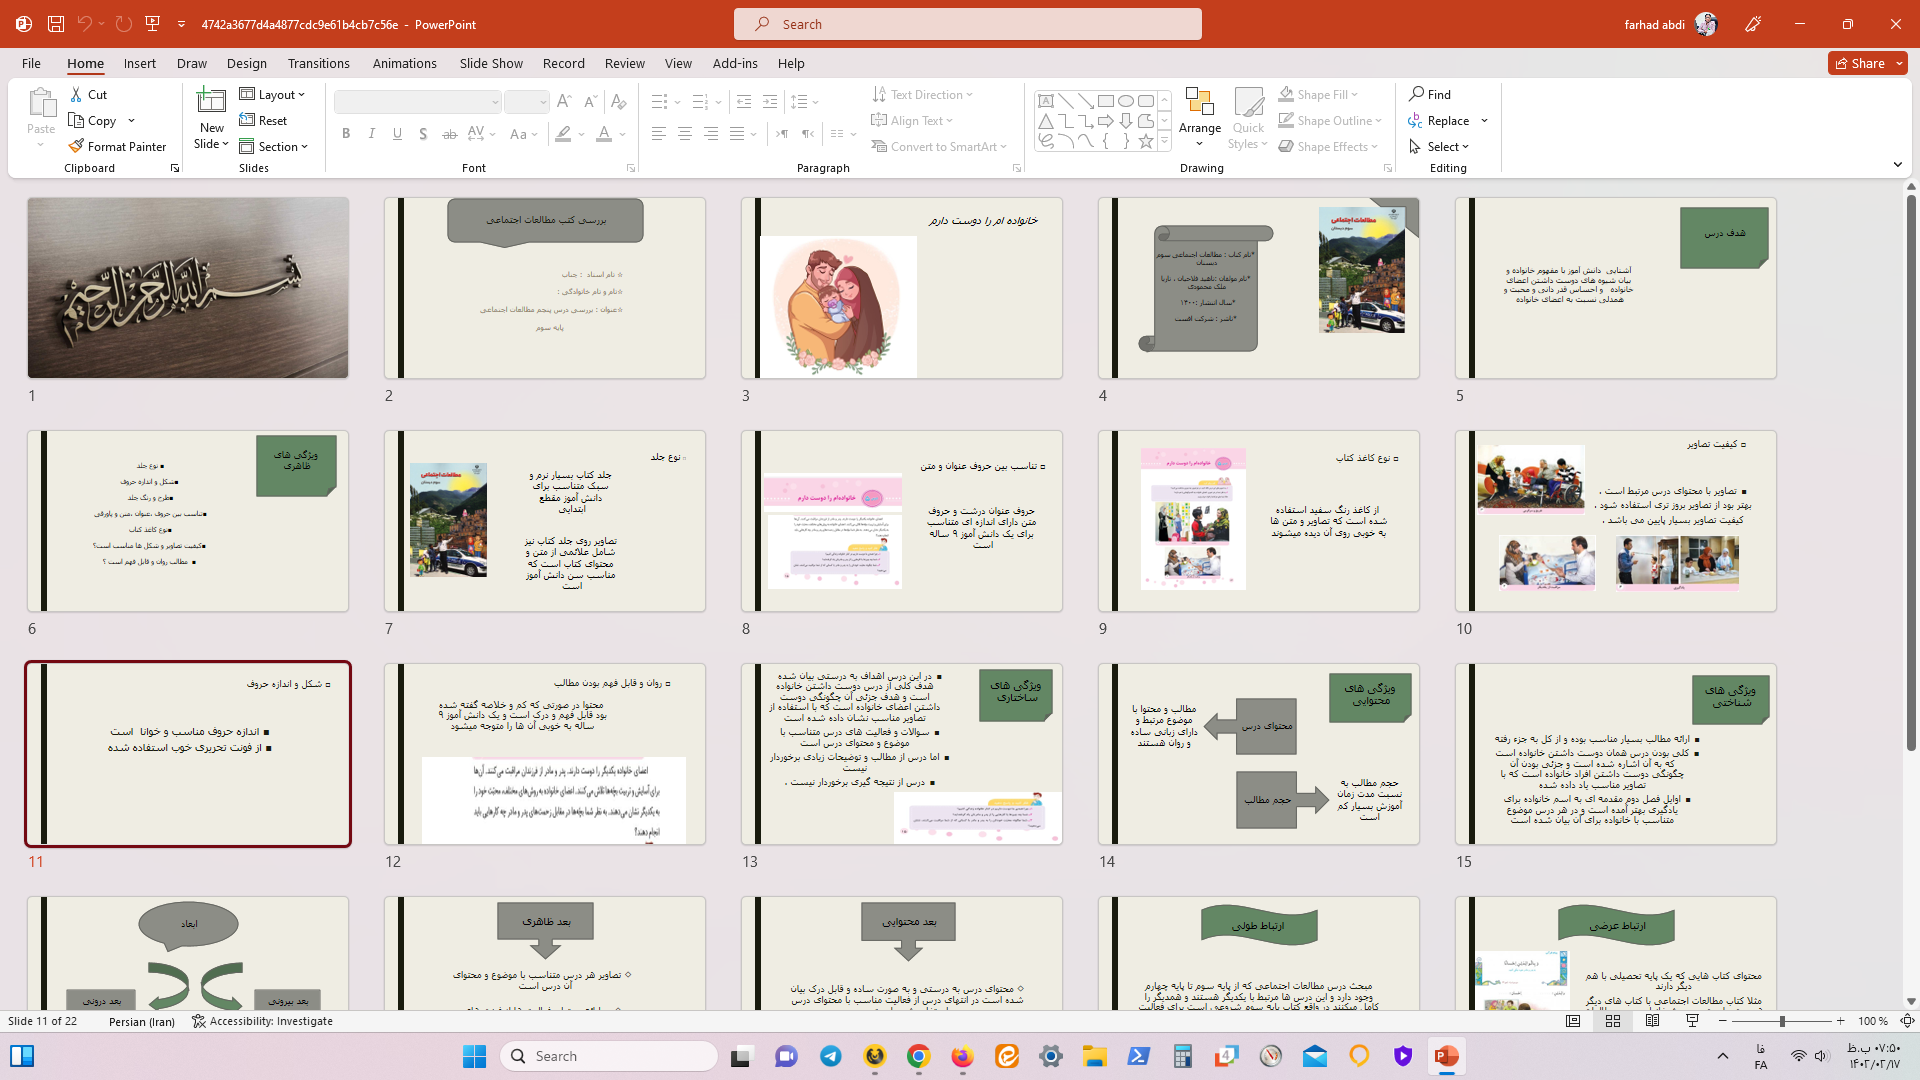Click the Format Painter brush icon
Image resolution: width=1920 pixels, height=1080 pixels.
click(76, 146)
